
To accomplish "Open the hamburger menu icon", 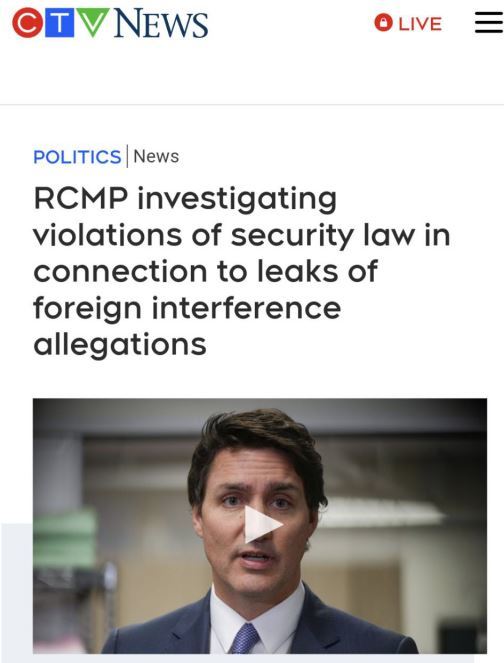I will pyautogui.click(x=489, y=22).
